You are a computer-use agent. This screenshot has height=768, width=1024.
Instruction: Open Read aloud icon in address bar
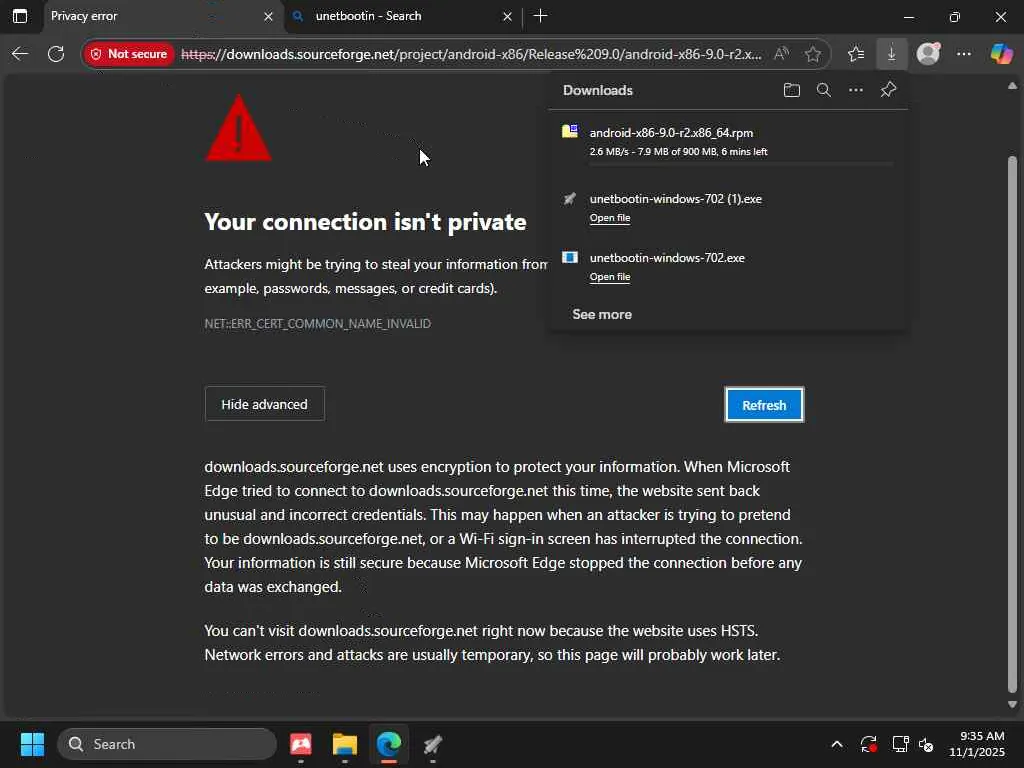pos(781,54)
